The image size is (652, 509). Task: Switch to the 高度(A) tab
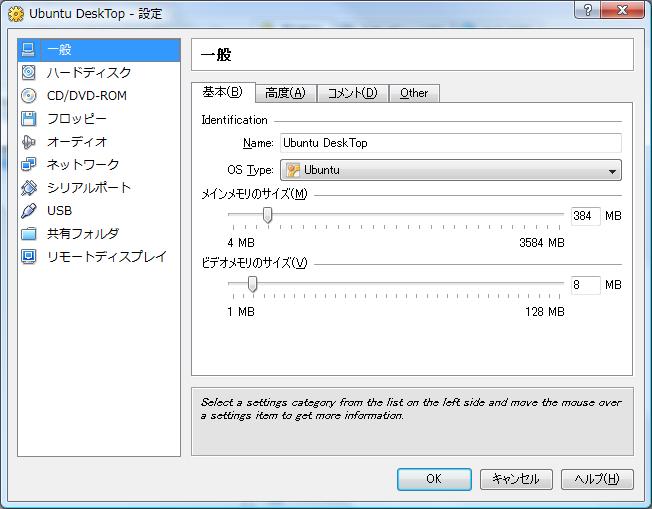[286, 93]
